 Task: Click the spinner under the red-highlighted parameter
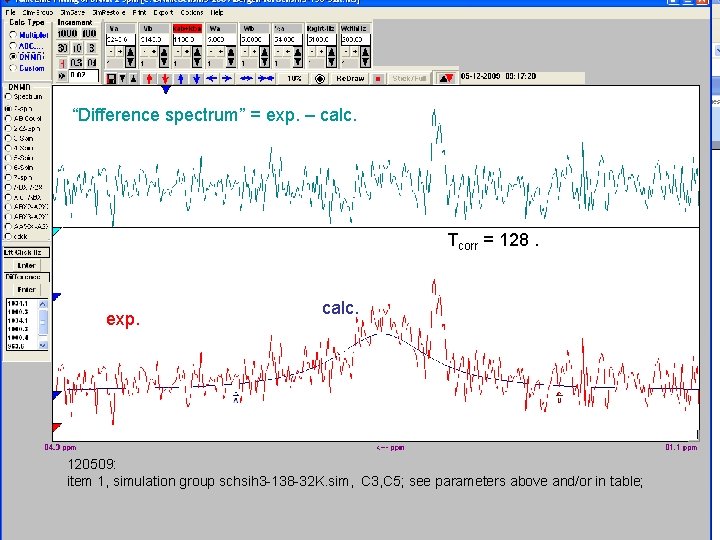pyautogui.click(x=197, y=57)
